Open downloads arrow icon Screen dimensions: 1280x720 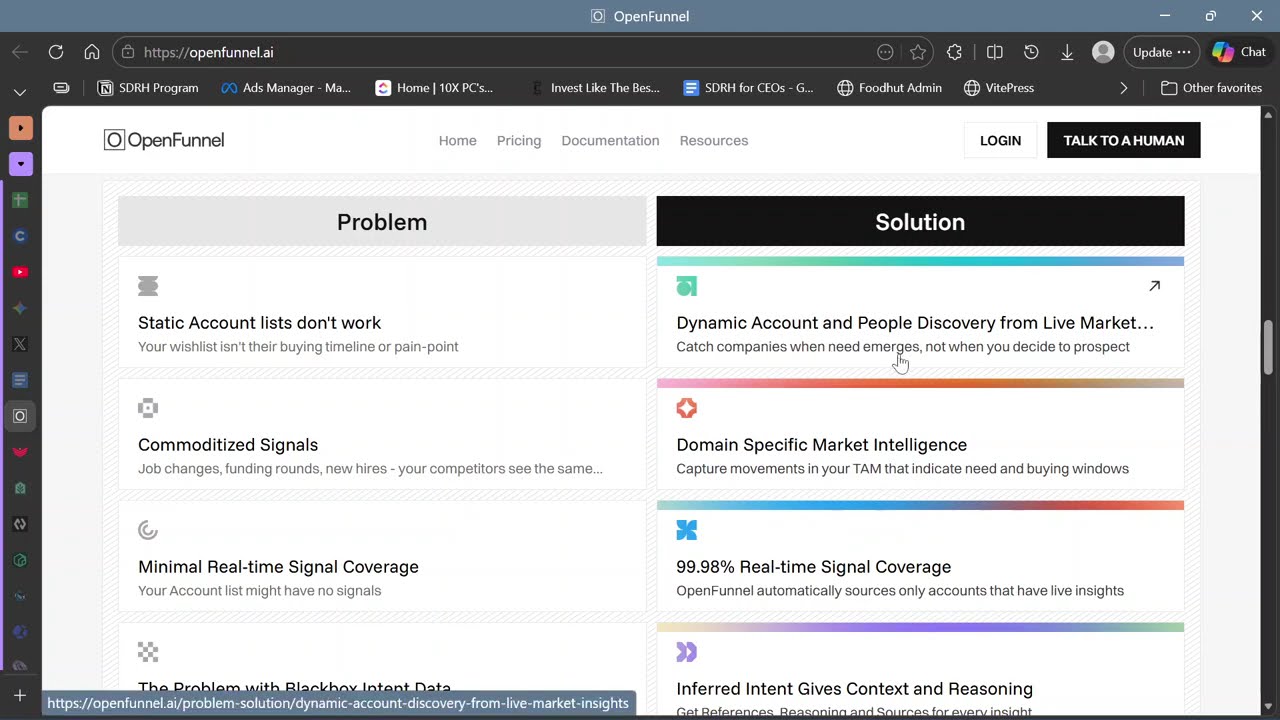tap(1067, 52)
